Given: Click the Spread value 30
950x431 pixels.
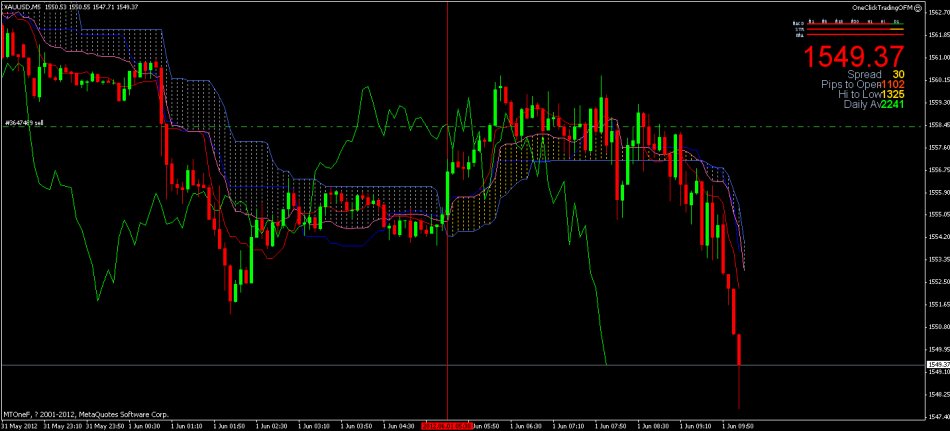Looking at the screenshot, I should [x=899, y=74].
